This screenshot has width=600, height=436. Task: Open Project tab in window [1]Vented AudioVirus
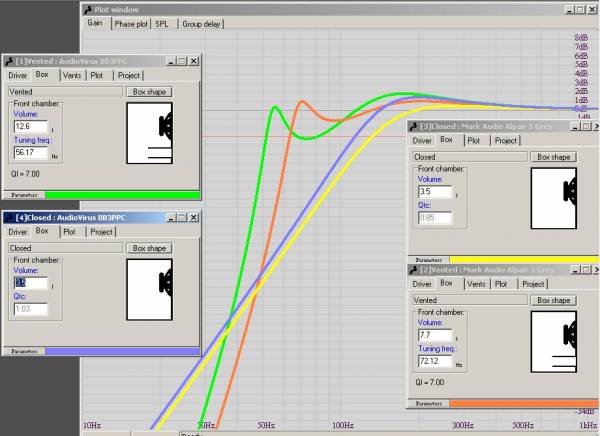click(129, 75)
